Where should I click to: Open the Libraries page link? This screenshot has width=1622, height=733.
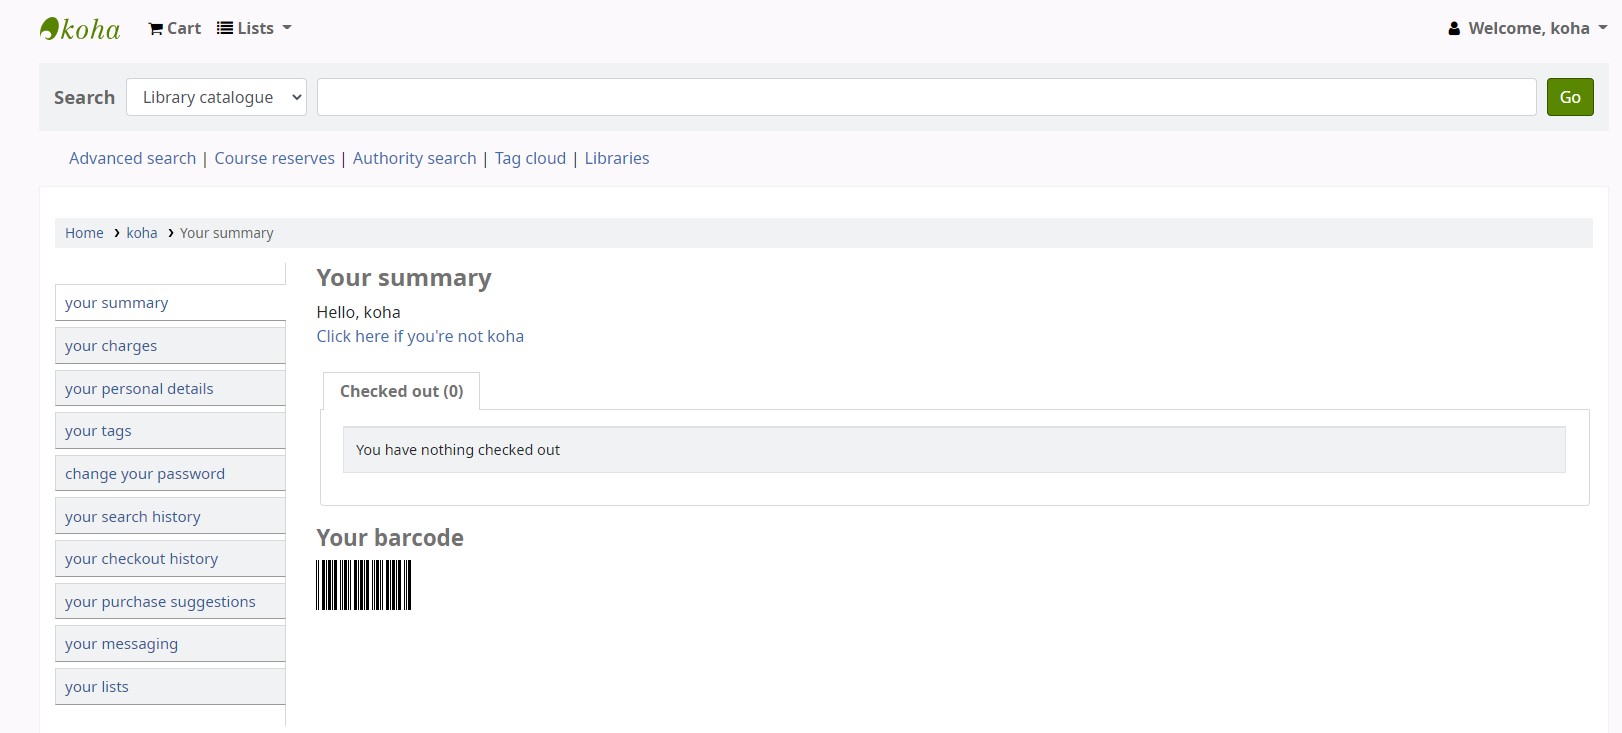coord(616,158)
